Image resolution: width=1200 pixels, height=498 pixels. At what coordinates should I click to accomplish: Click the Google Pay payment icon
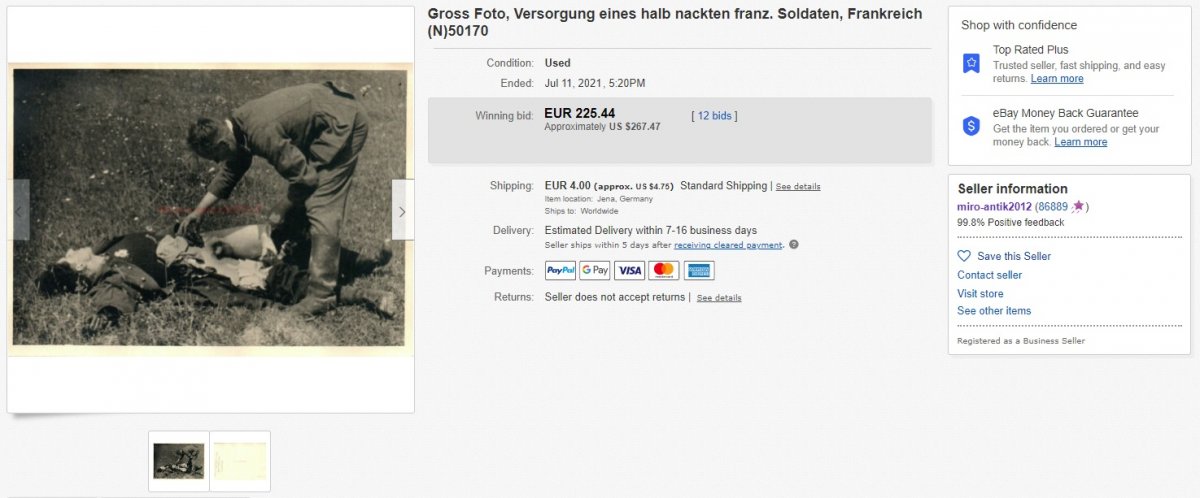click(595, 270)
